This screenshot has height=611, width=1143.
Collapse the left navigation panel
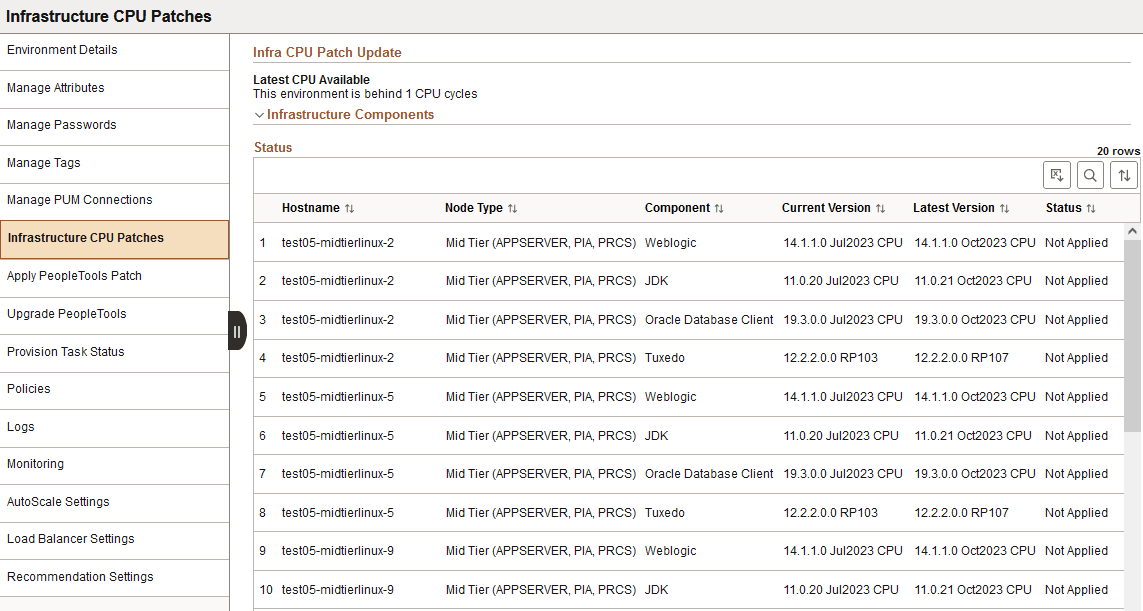pos(237,330)
